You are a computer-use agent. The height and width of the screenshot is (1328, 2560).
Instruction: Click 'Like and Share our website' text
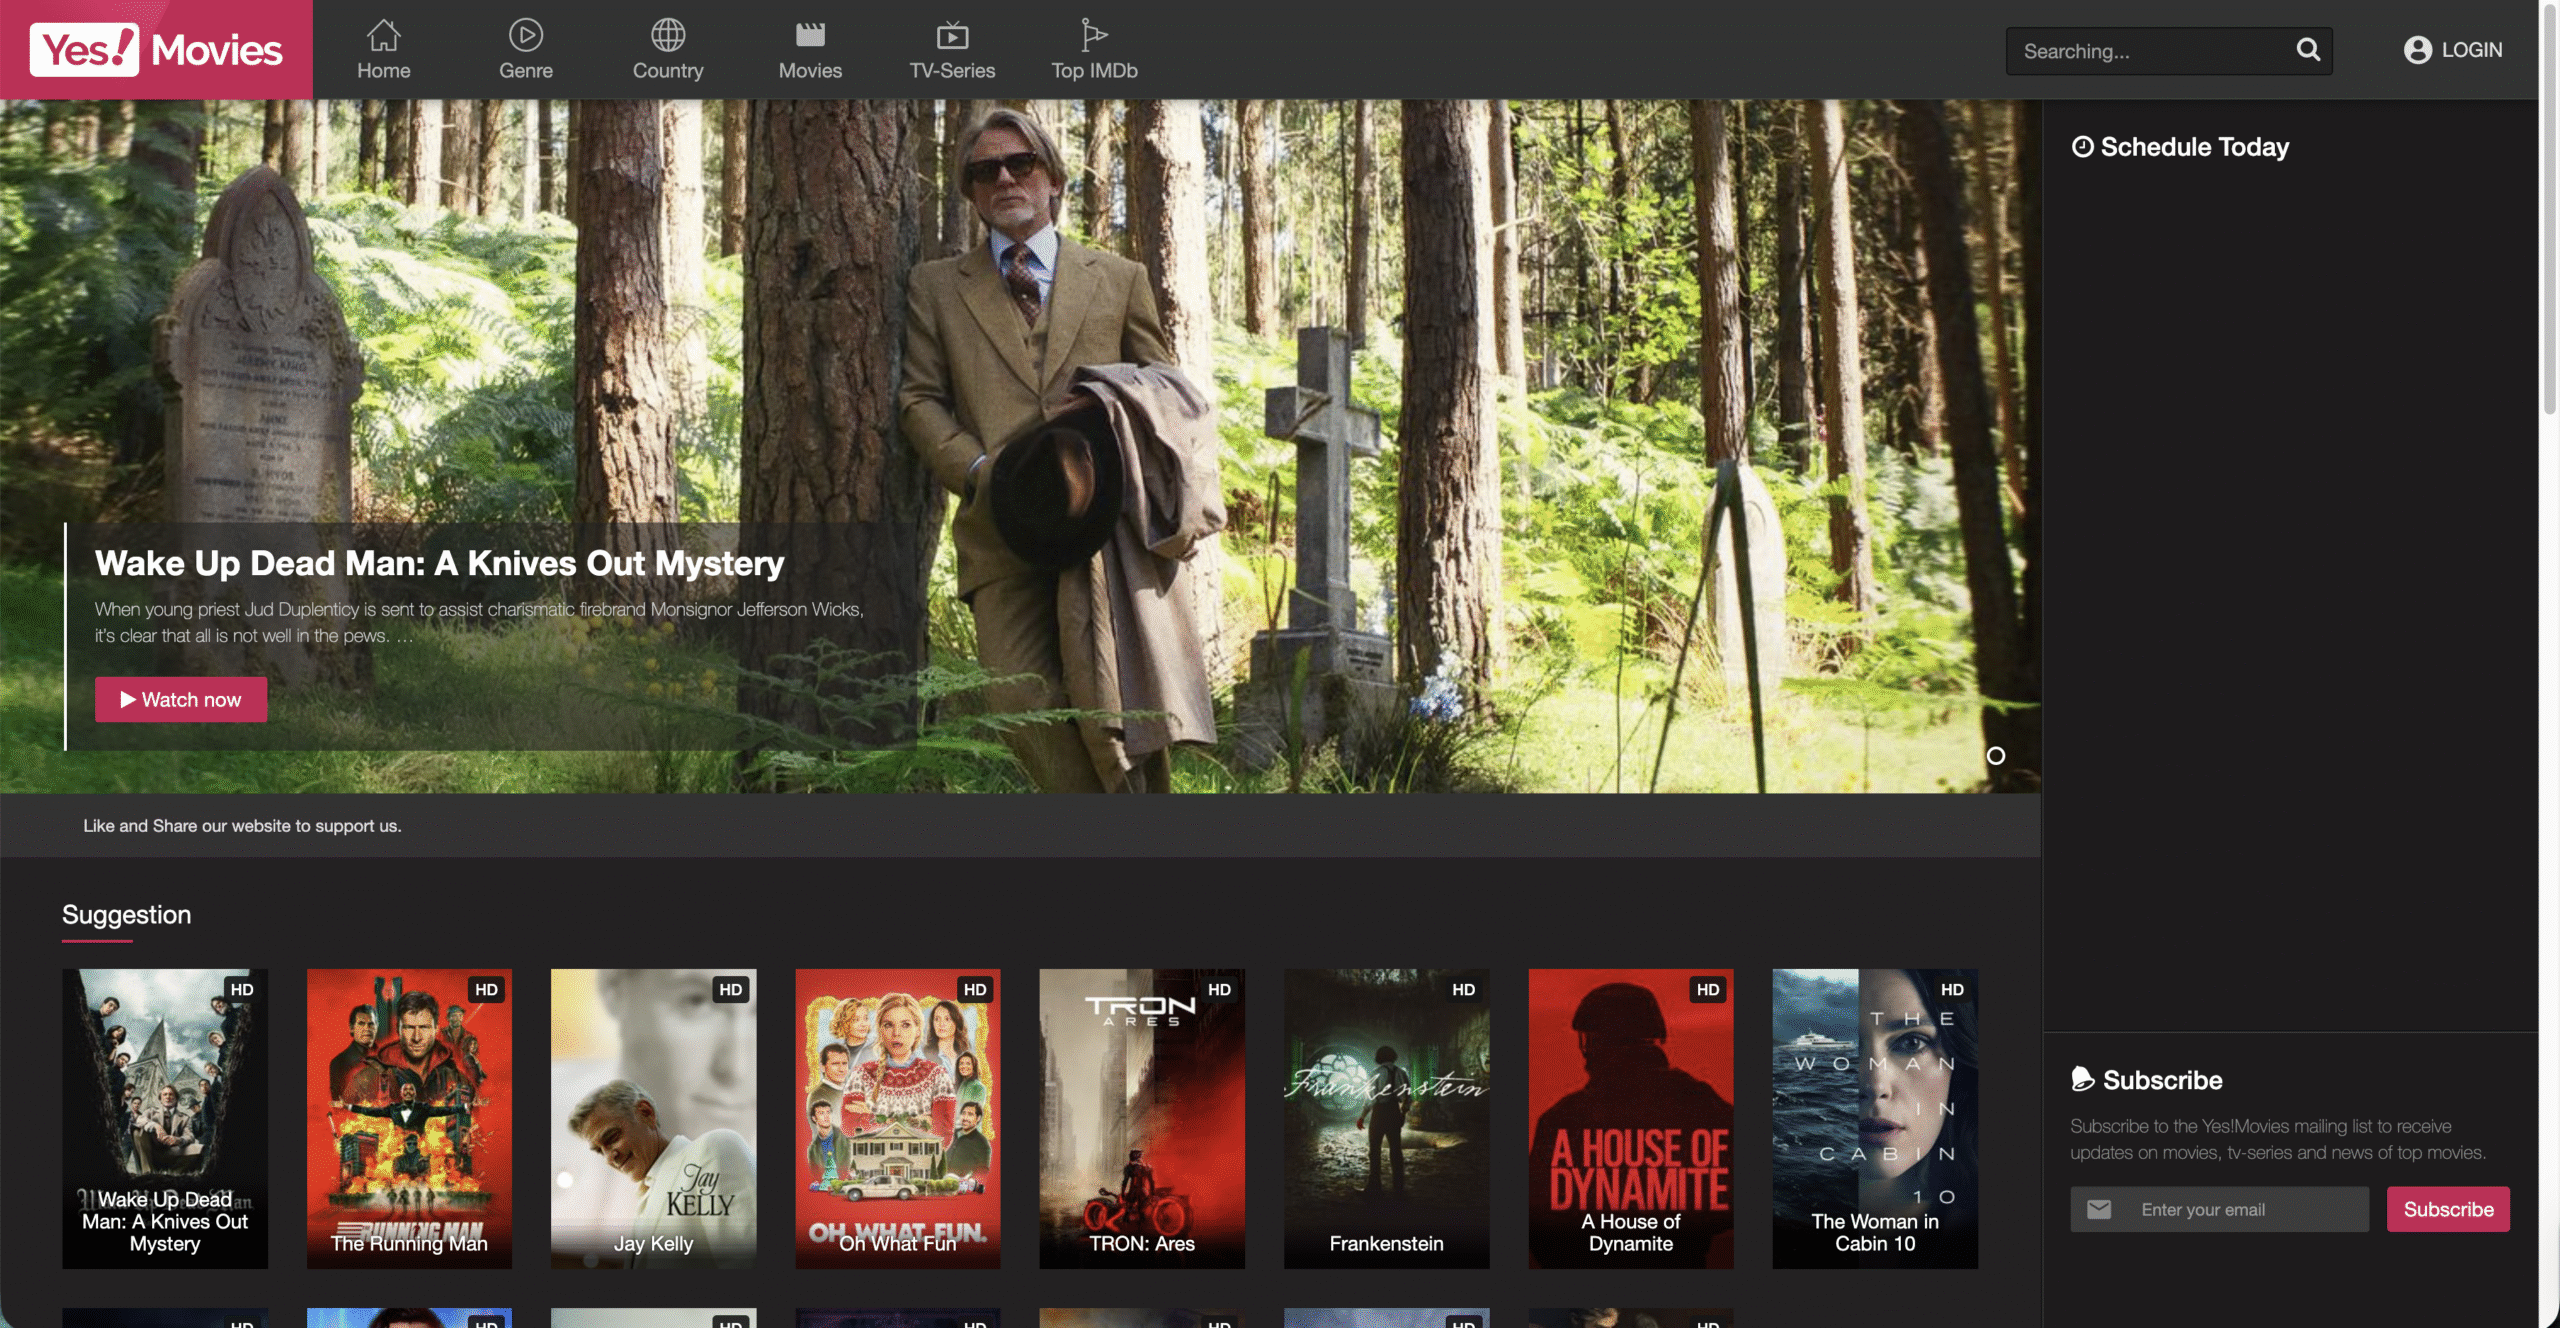(242, 826)
